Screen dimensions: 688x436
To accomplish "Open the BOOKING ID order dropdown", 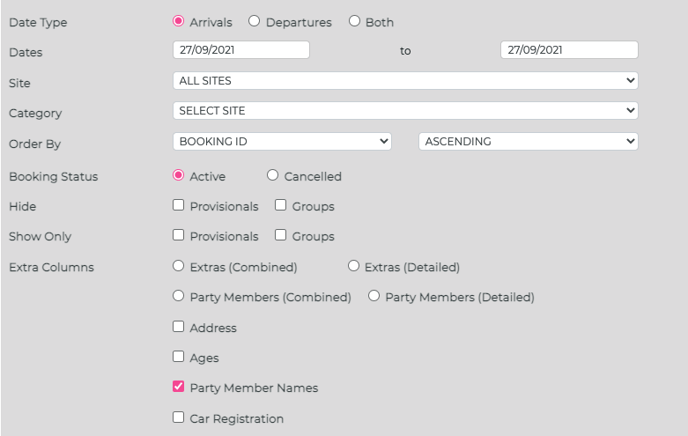I will tap(282, 141).
